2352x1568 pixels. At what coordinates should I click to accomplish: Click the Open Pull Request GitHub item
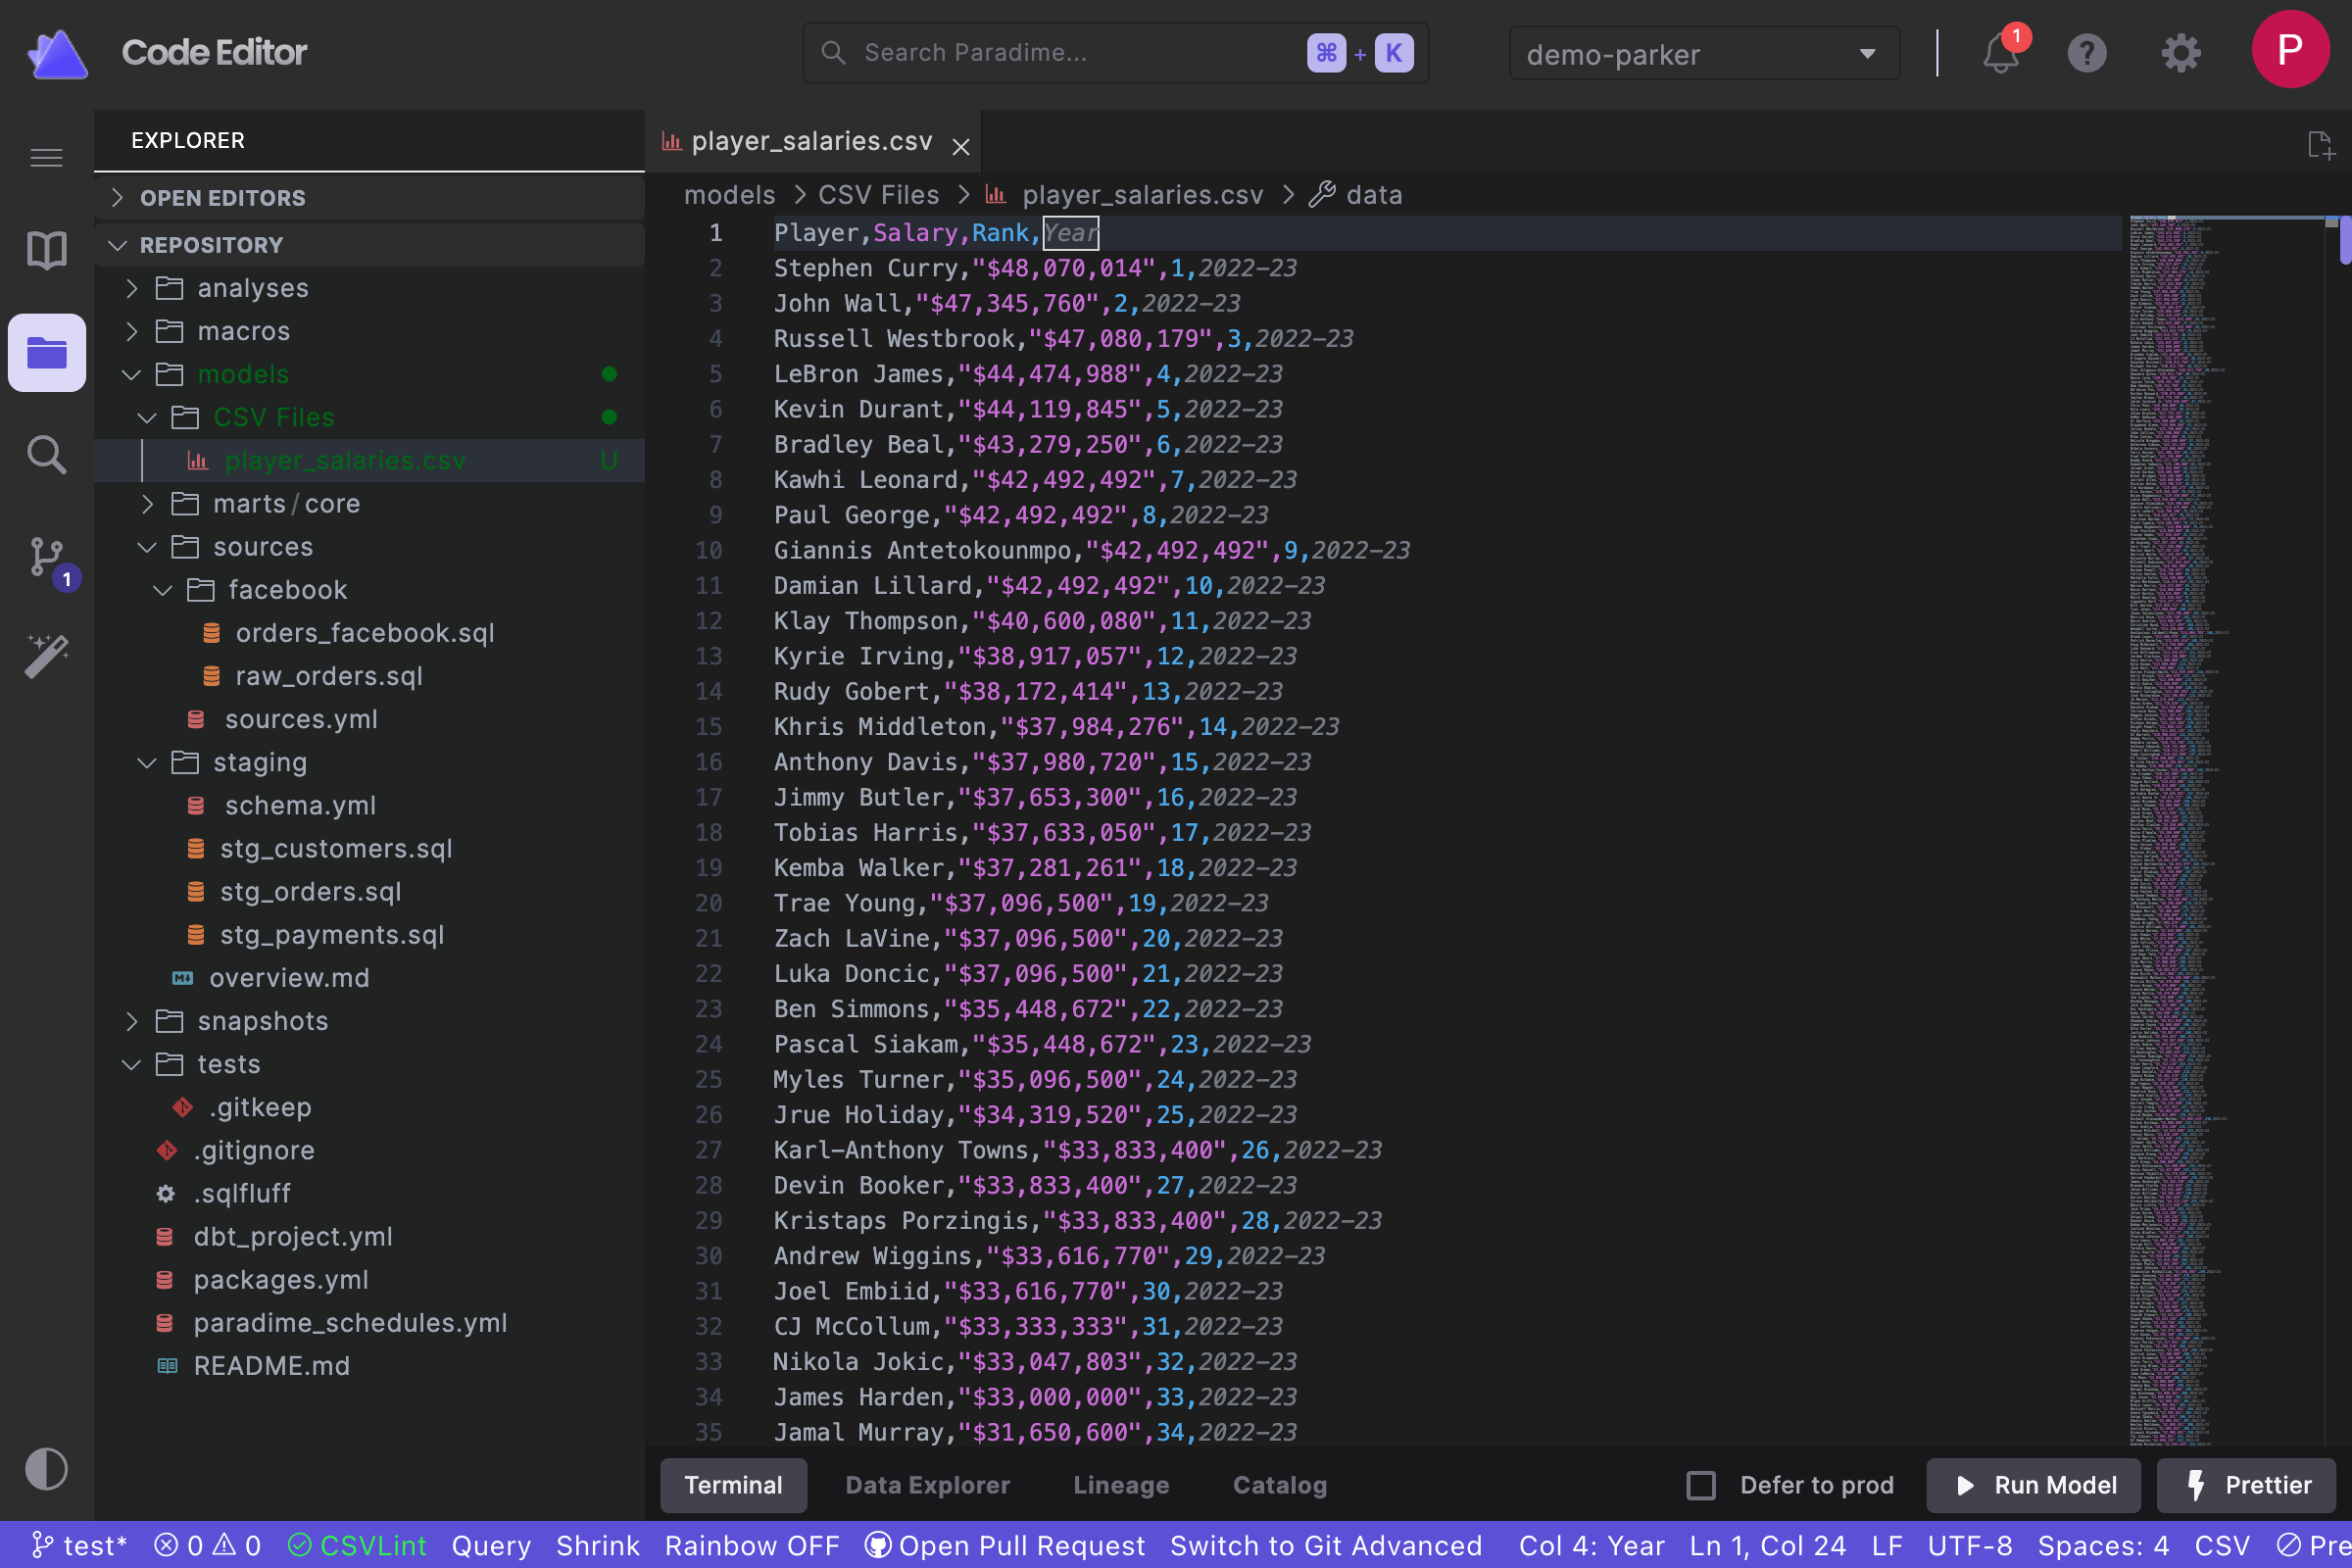click(1004, 1545)
